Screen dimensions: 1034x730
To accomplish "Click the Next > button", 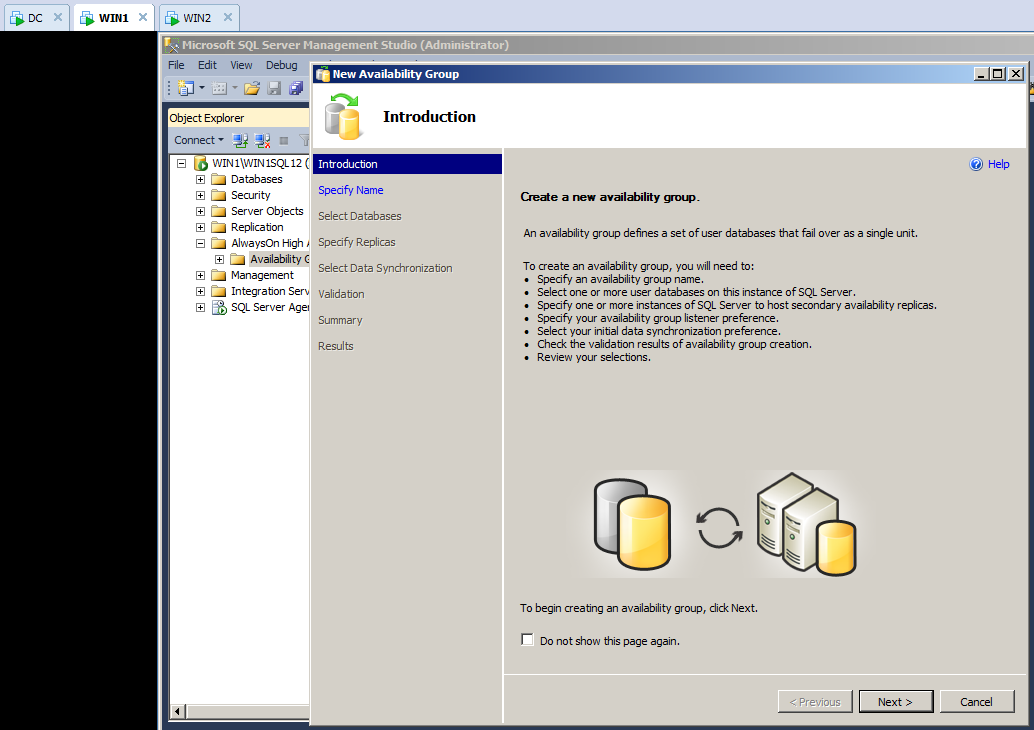I will (x=896, y=702).
